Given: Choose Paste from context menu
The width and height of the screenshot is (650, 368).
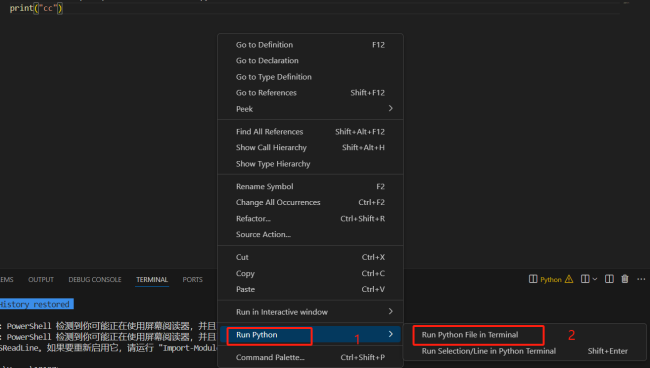Looking at the screenshot, I should [310, 289].
